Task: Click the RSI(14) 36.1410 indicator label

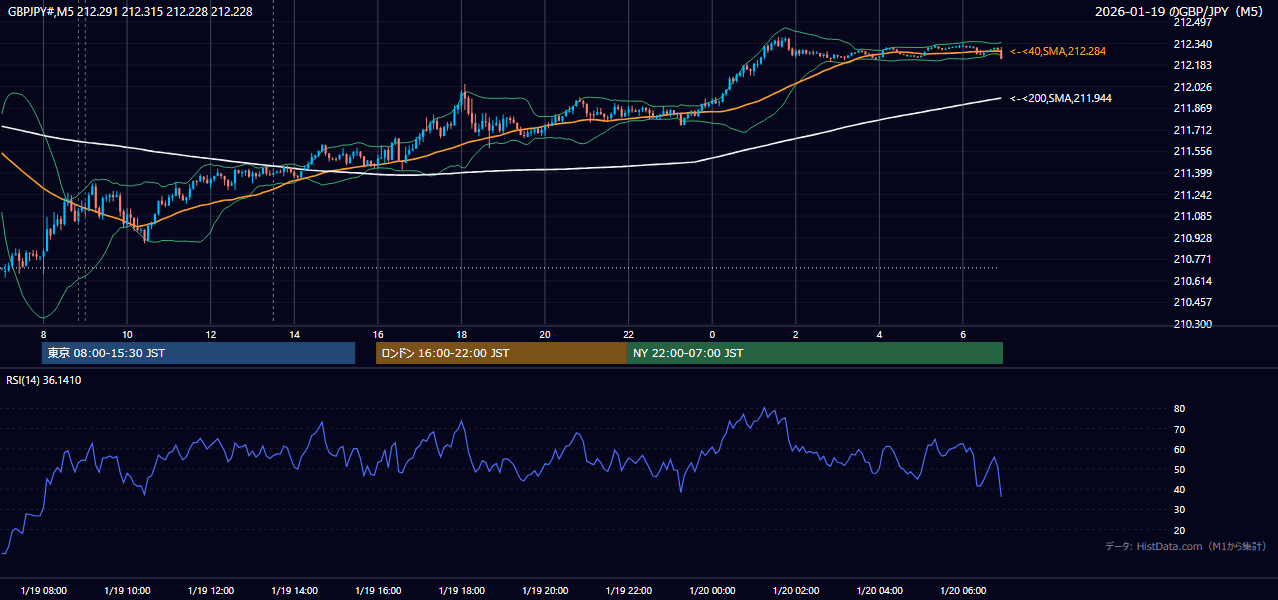Action: [x=44, y=380]
